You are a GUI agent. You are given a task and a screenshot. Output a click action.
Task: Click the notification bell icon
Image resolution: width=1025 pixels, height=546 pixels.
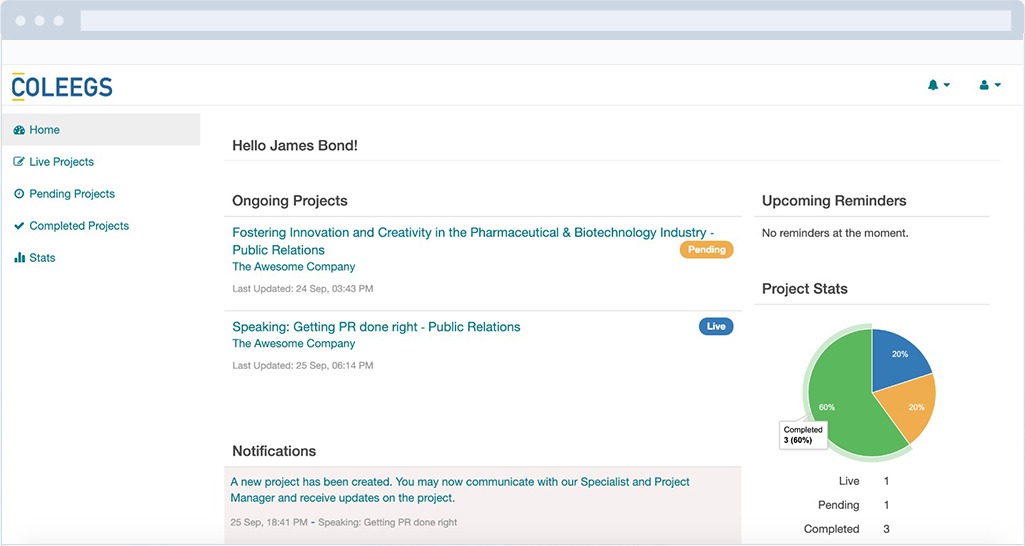pos(933,86)
